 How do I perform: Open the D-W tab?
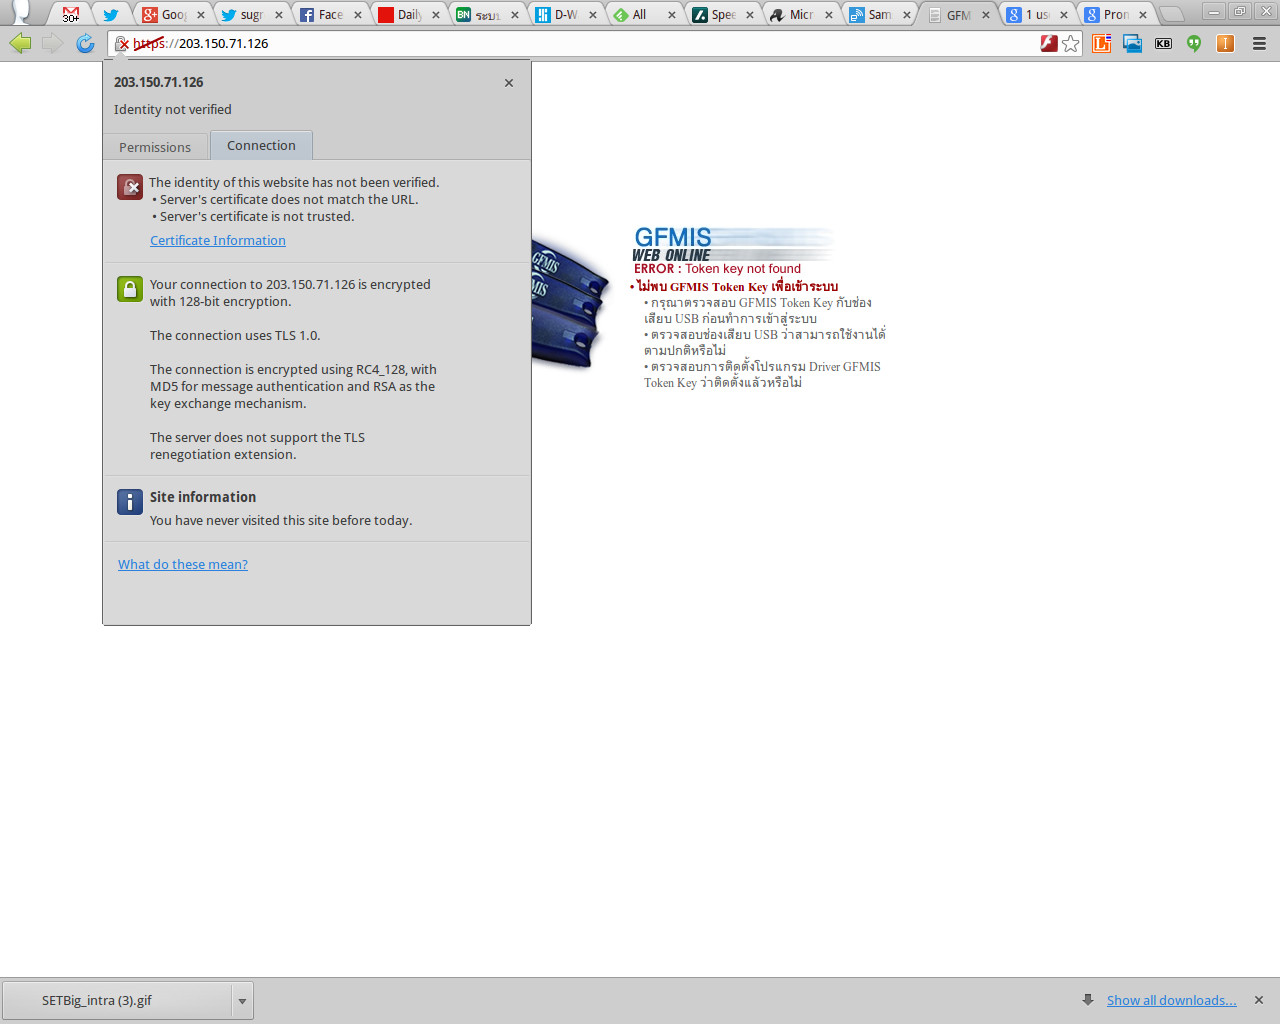pyautogui.click(x=565, y=14)
